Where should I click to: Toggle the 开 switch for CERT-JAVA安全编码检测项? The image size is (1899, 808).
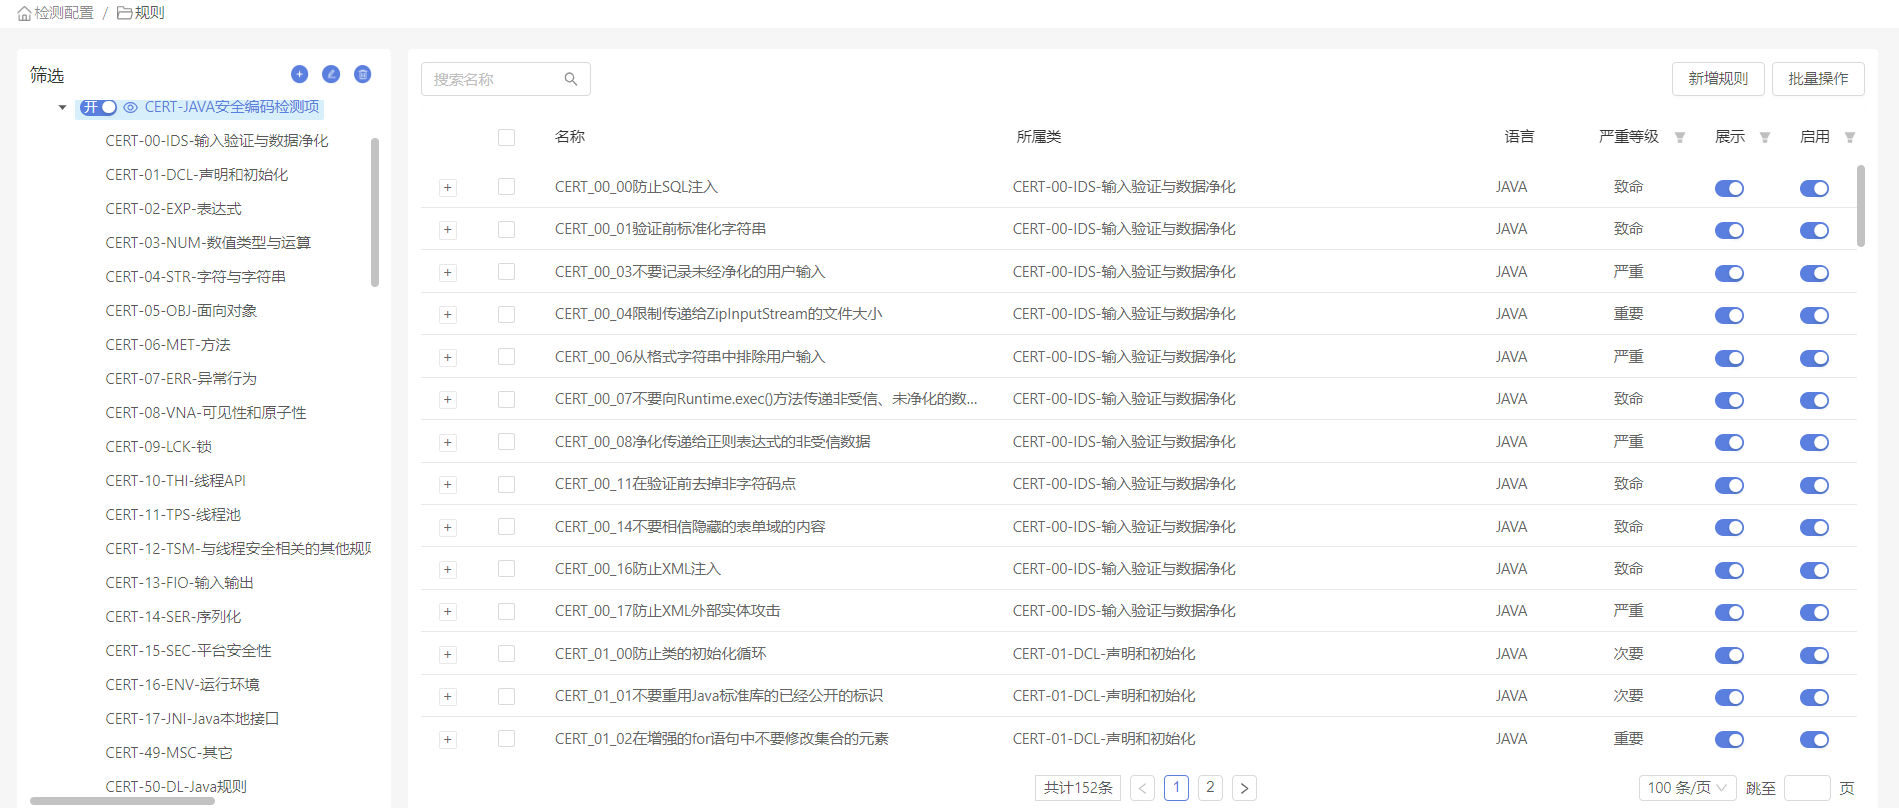click(99, 107)
